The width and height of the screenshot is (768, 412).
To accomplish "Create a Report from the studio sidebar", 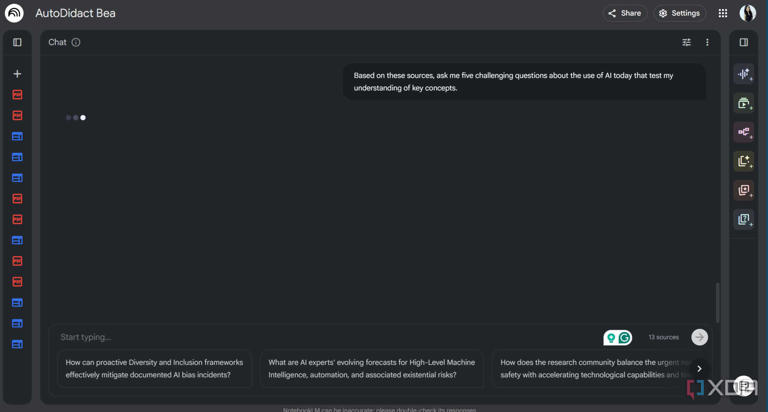I will [744, 161].
